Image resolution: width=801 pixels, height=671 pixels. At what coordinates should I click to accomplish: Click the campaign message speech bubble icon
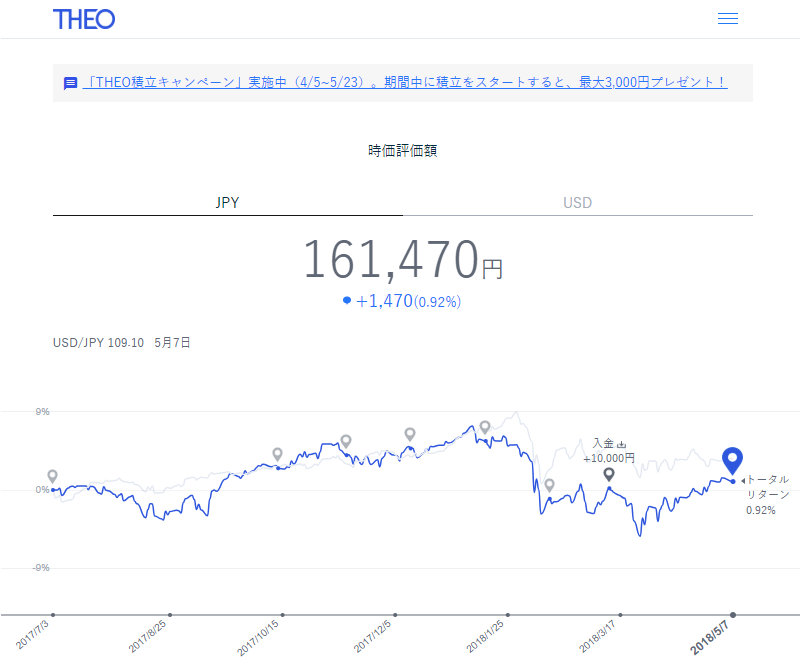(x=70, y=83)
